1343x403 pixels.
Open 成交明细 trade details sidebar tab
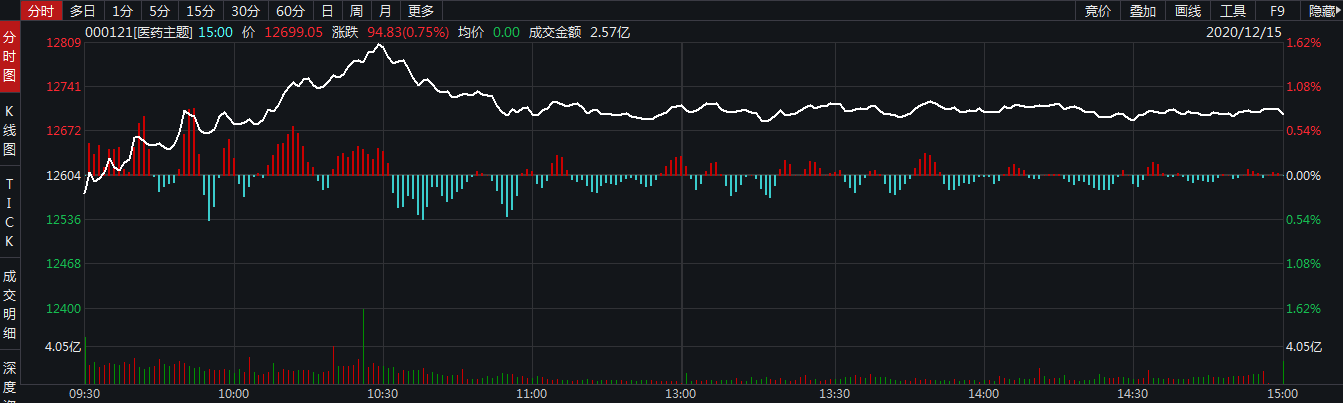tap(10, 305)
